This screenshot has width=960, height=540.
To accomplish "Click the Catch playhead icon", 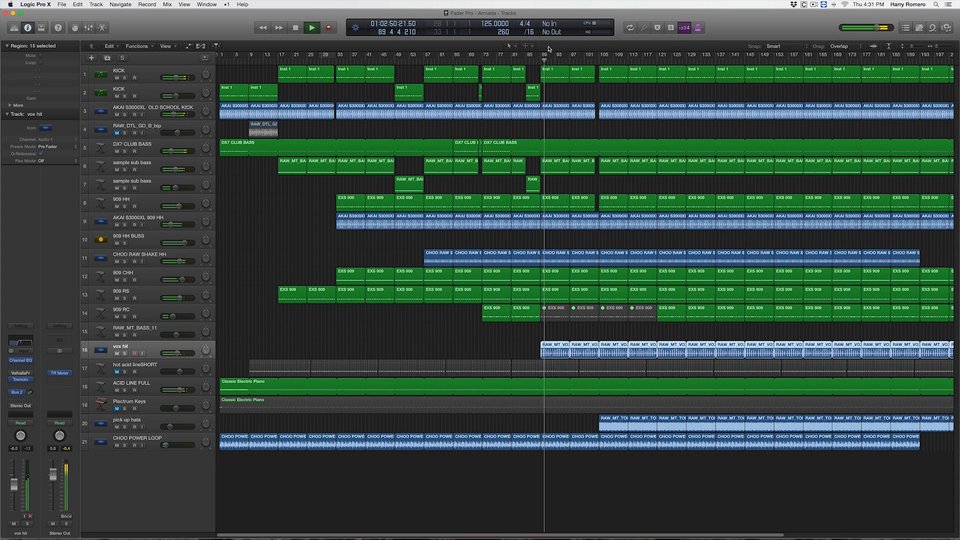I will tap(216, 46).
